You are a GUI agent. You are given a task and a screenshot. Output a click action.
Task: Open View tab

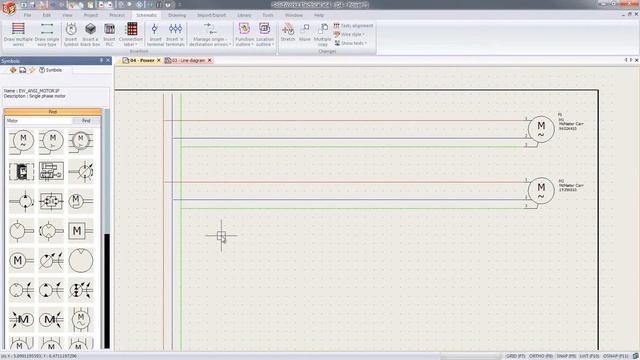(x=67, y=15)
